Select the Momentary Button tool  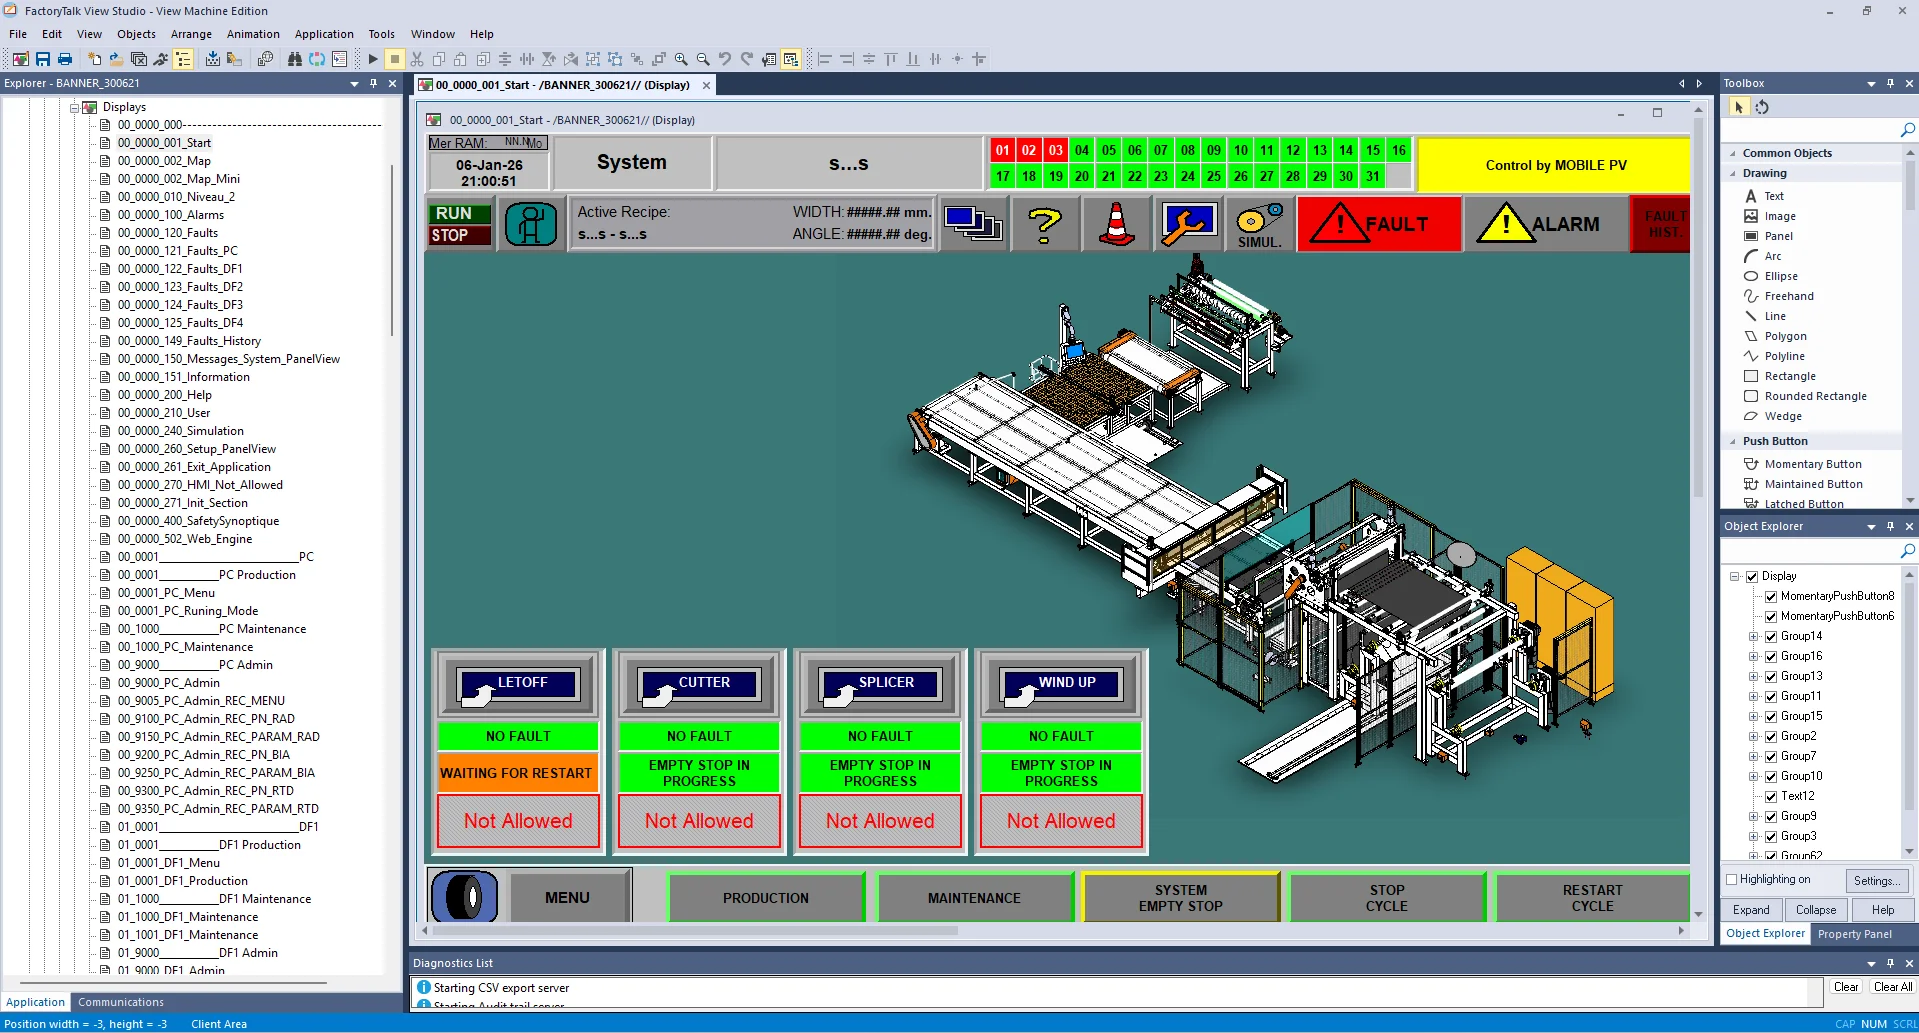click(1810, 463)
